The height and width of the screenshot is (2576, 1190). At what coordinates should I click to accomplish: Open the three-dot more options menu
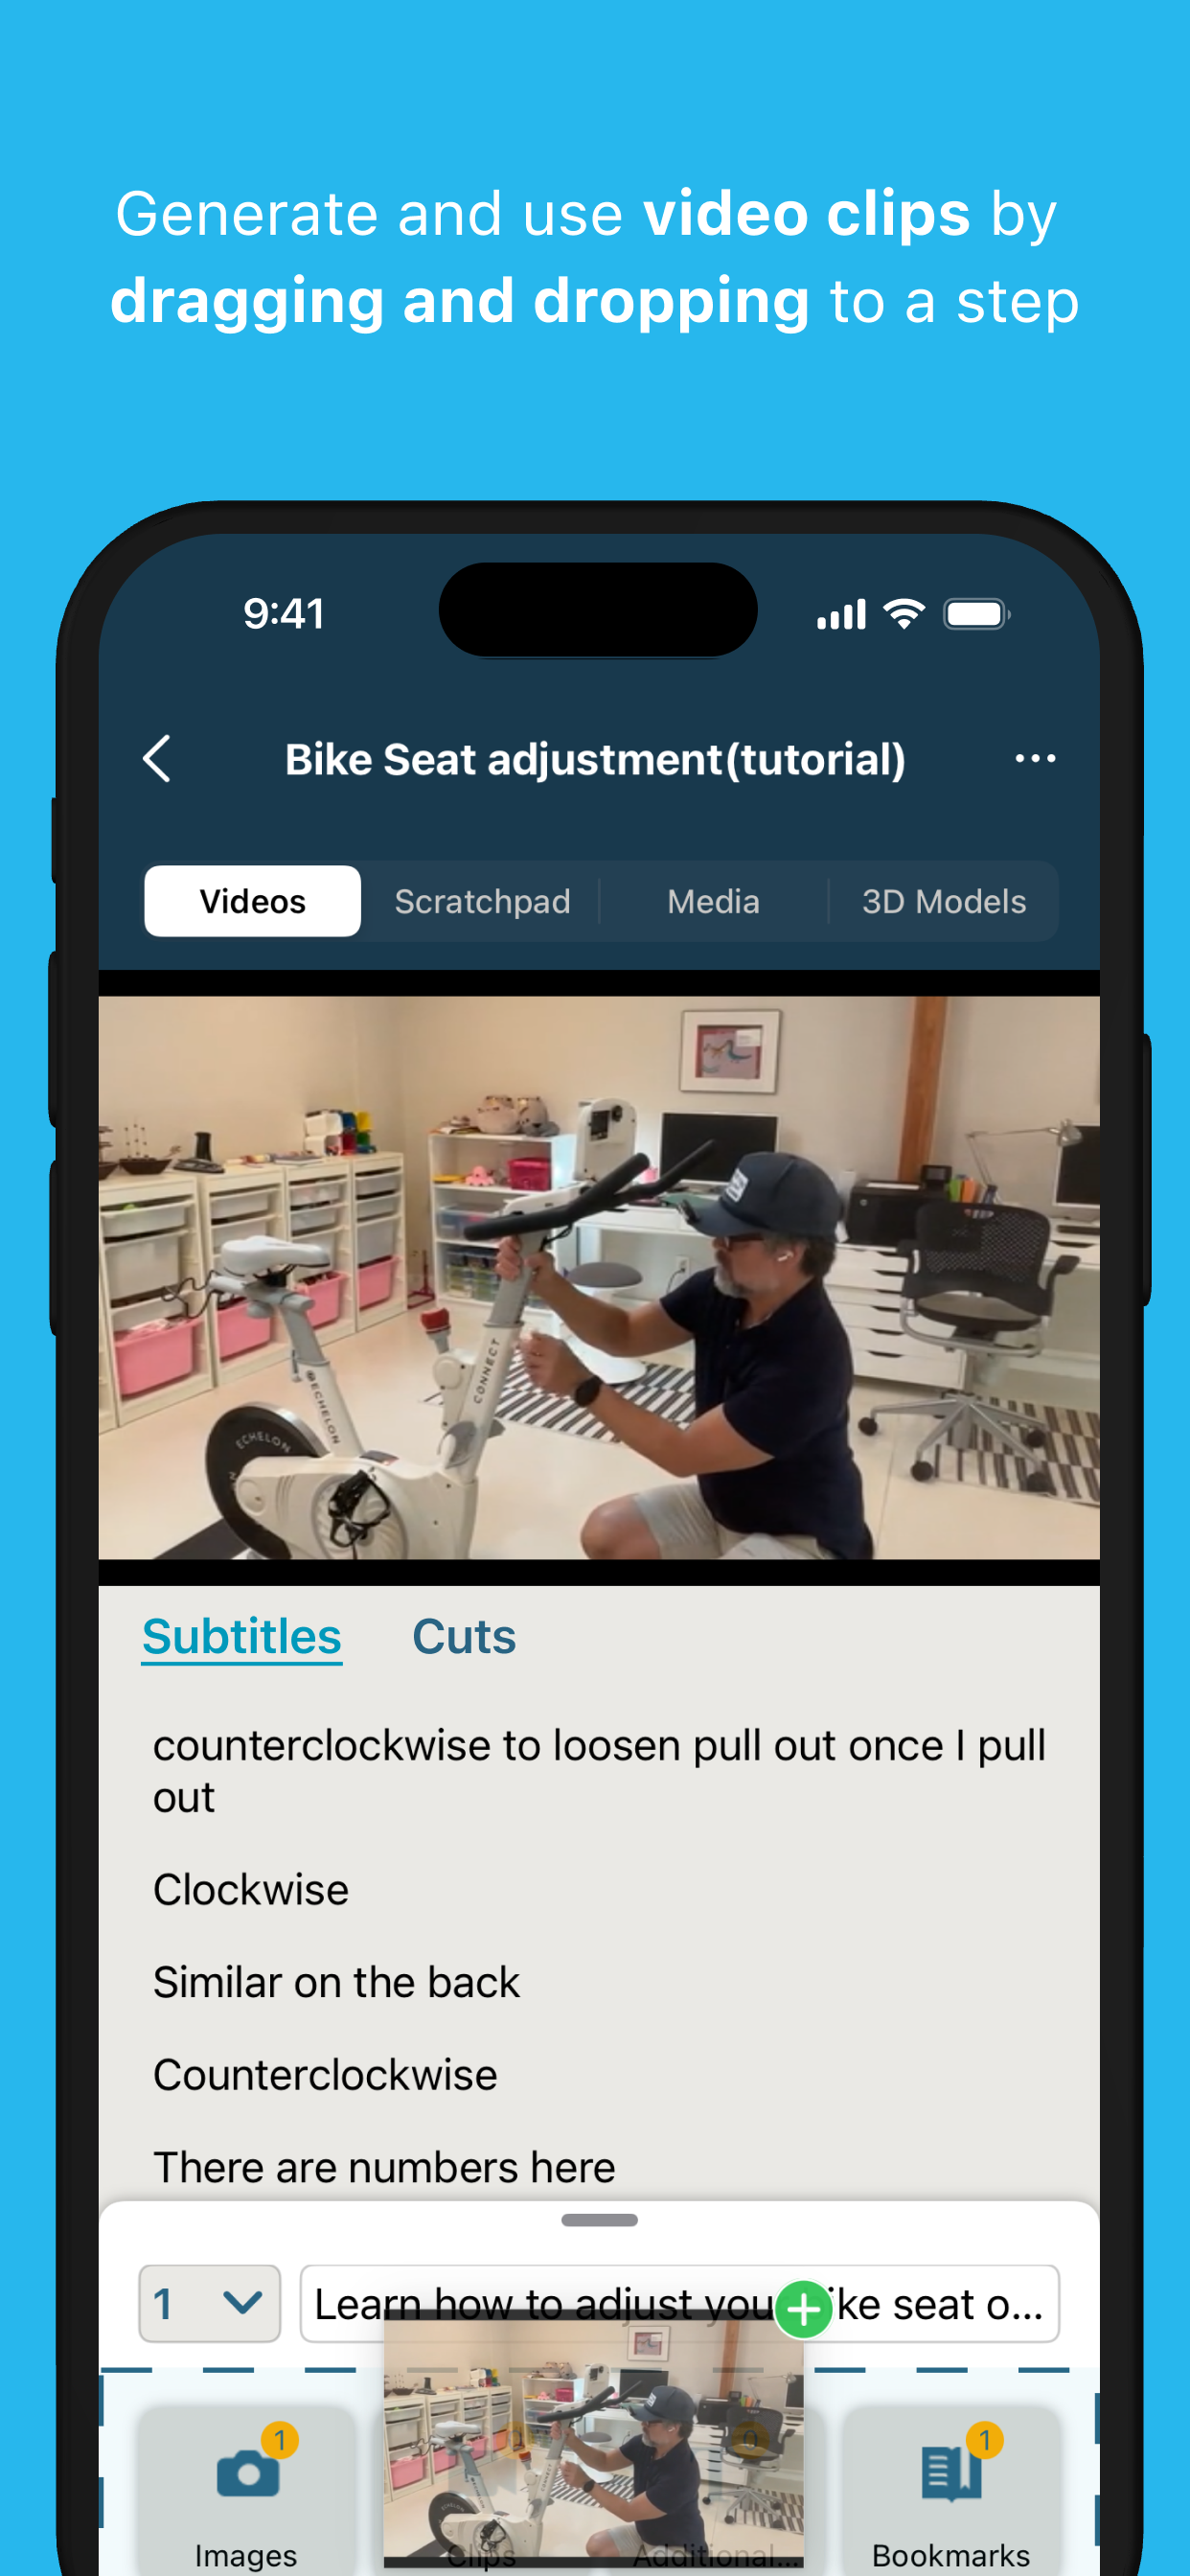coord(1034,759)
